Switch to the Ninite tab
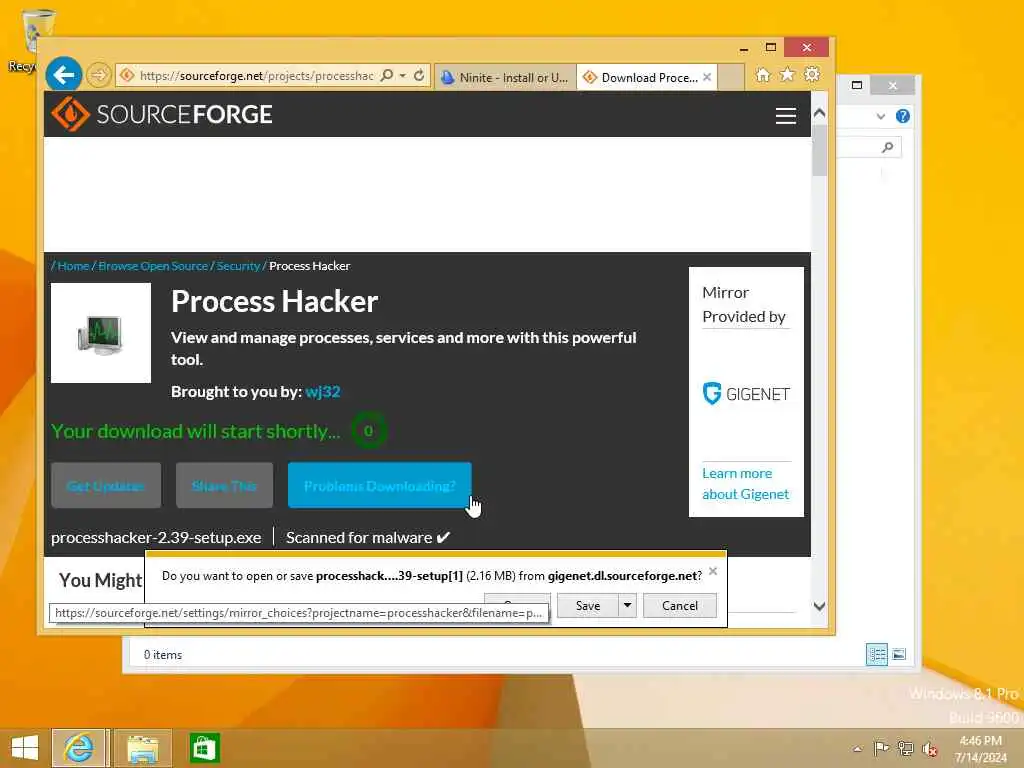The width and height of the screenshot is (1024, 768). [x=505, y=77]
